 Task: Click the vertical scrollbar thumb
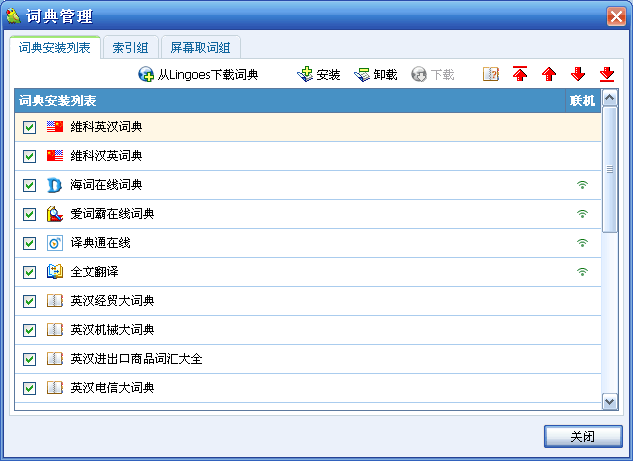pos(610,170)
